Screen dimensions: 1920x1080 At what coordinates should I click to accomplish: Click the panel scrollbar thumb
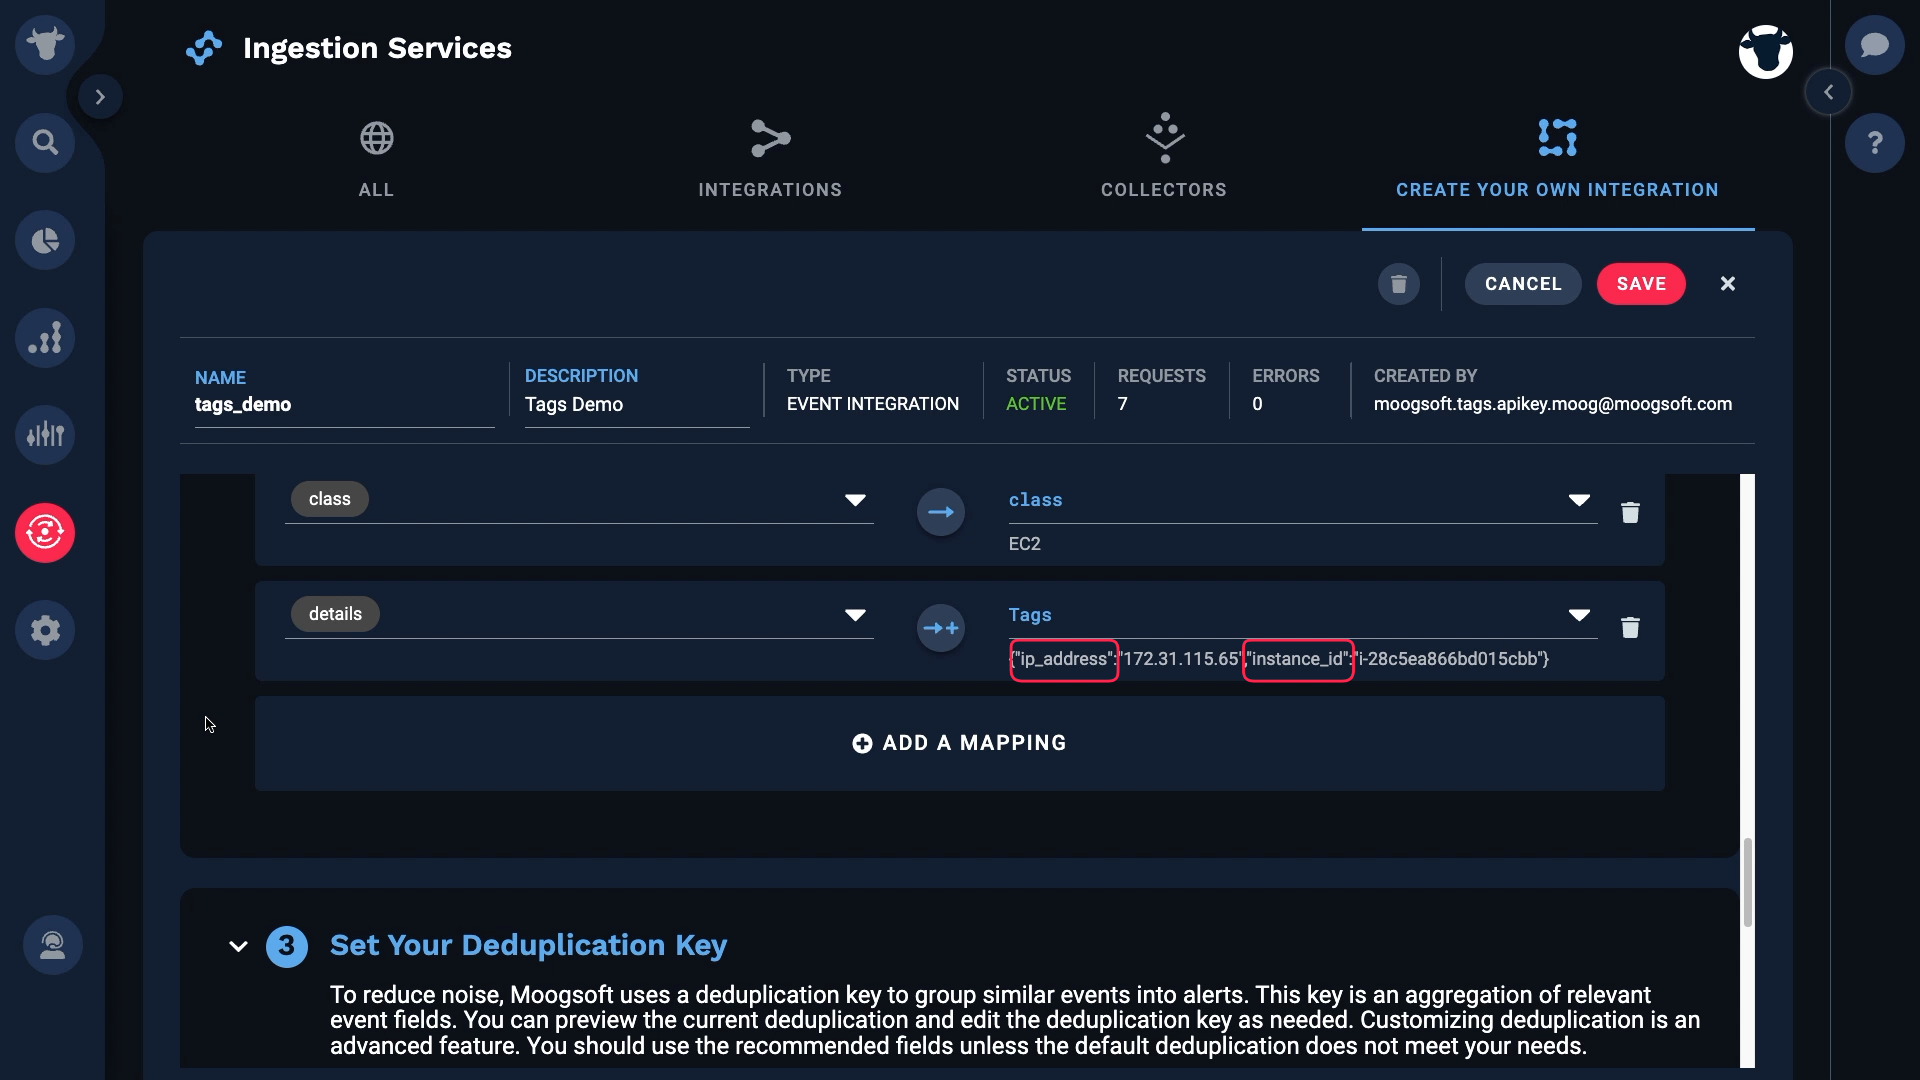tap(1748, 882)
